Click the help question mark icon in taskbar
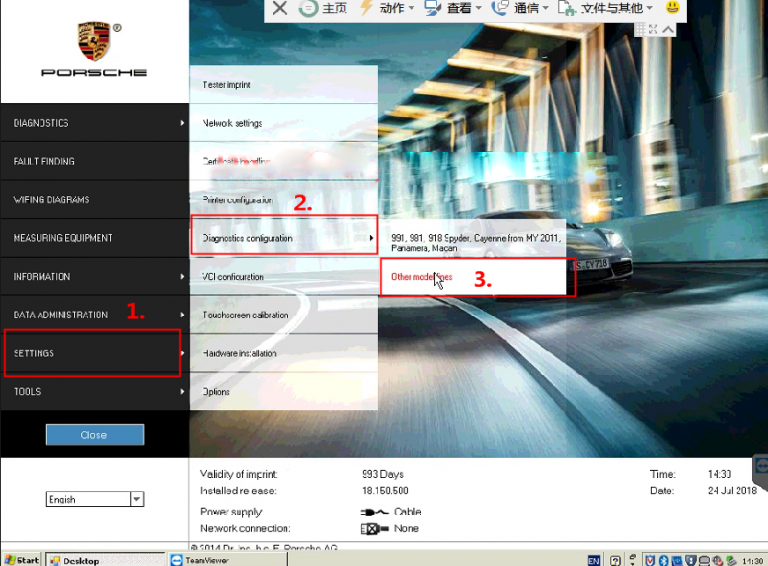This screenshot has height=566, width=768. pyautogui.click(x=616, y=561)
